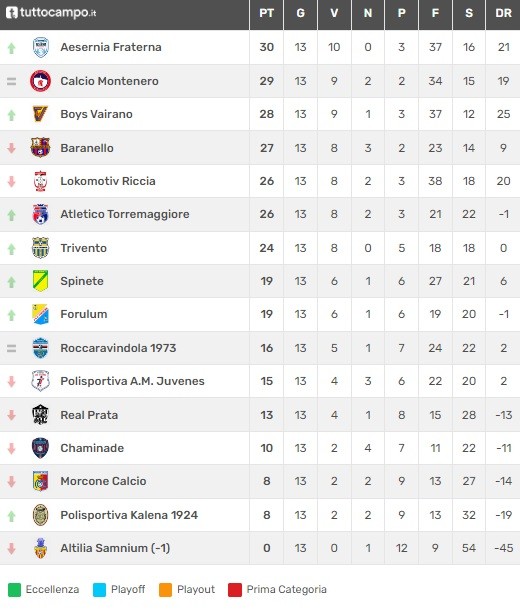Sort the table by the PT column header

click(266, 13)
